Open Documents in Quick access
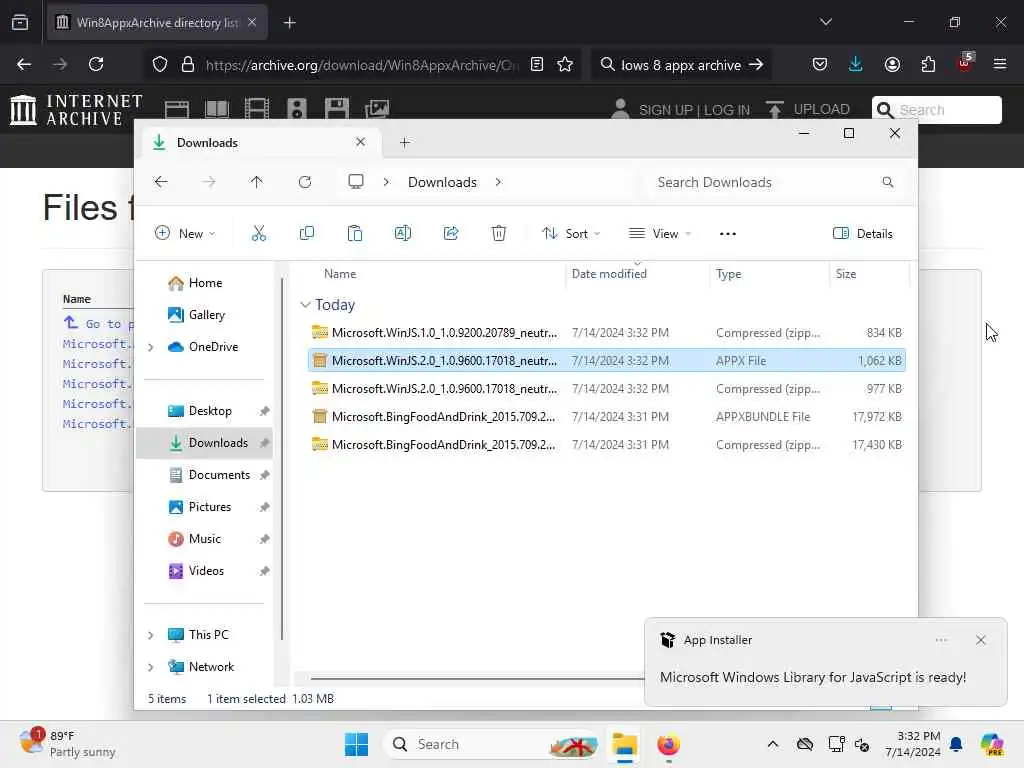 pos(219,475)
